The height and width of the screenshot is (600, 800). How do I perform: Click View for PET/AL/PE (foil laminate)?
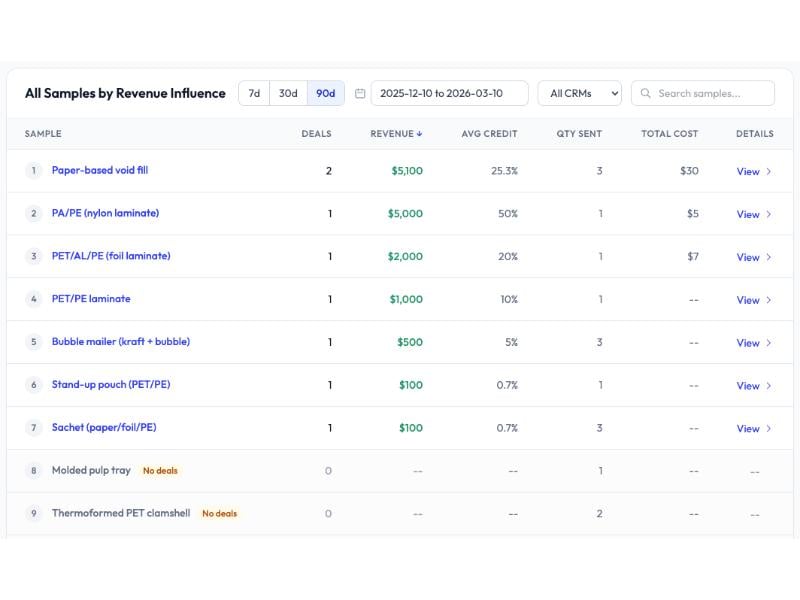(748, 257)
